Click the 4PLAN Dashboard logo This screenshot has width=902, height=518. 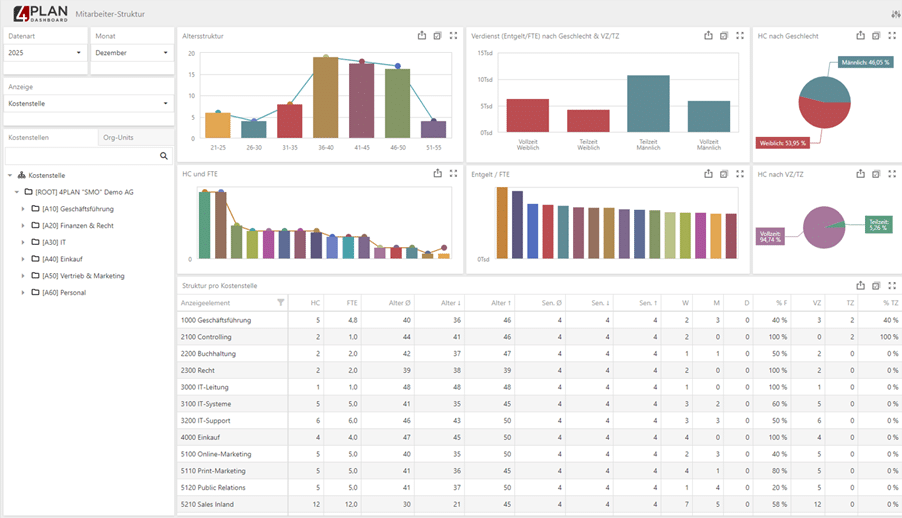click(40, 13)
